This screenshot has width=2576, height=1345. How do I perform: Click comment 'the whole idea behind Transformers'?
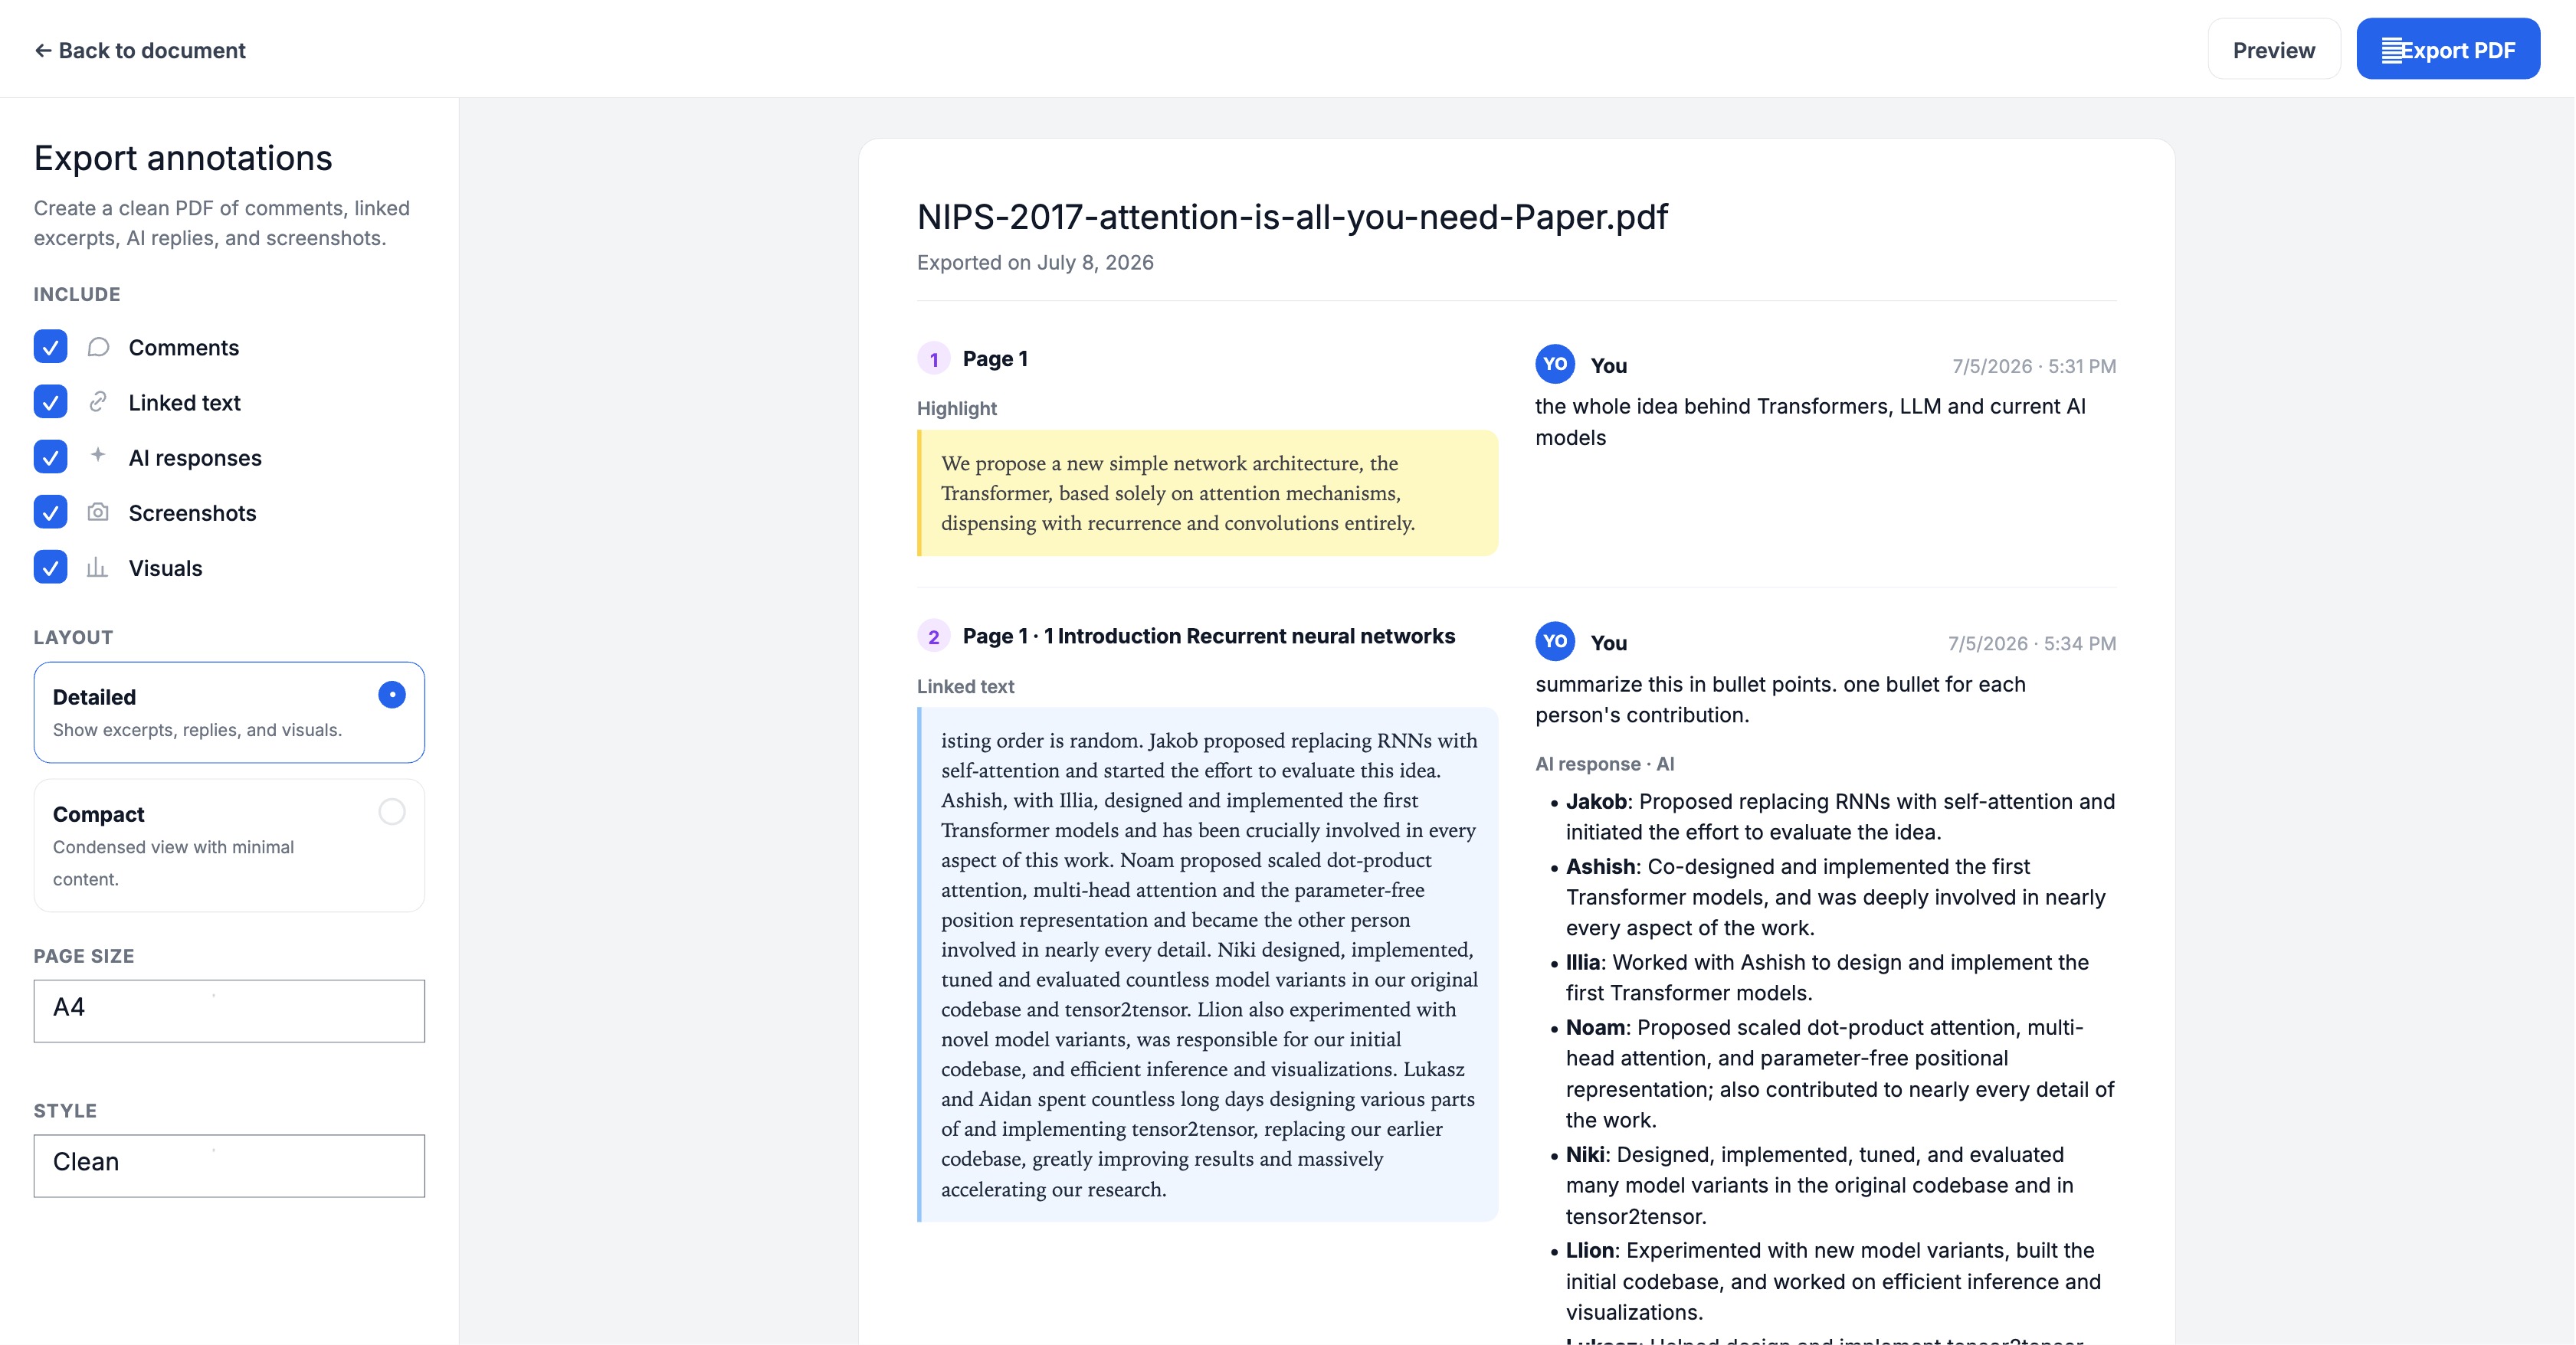pyautogui.click(x=1810, y=421)
